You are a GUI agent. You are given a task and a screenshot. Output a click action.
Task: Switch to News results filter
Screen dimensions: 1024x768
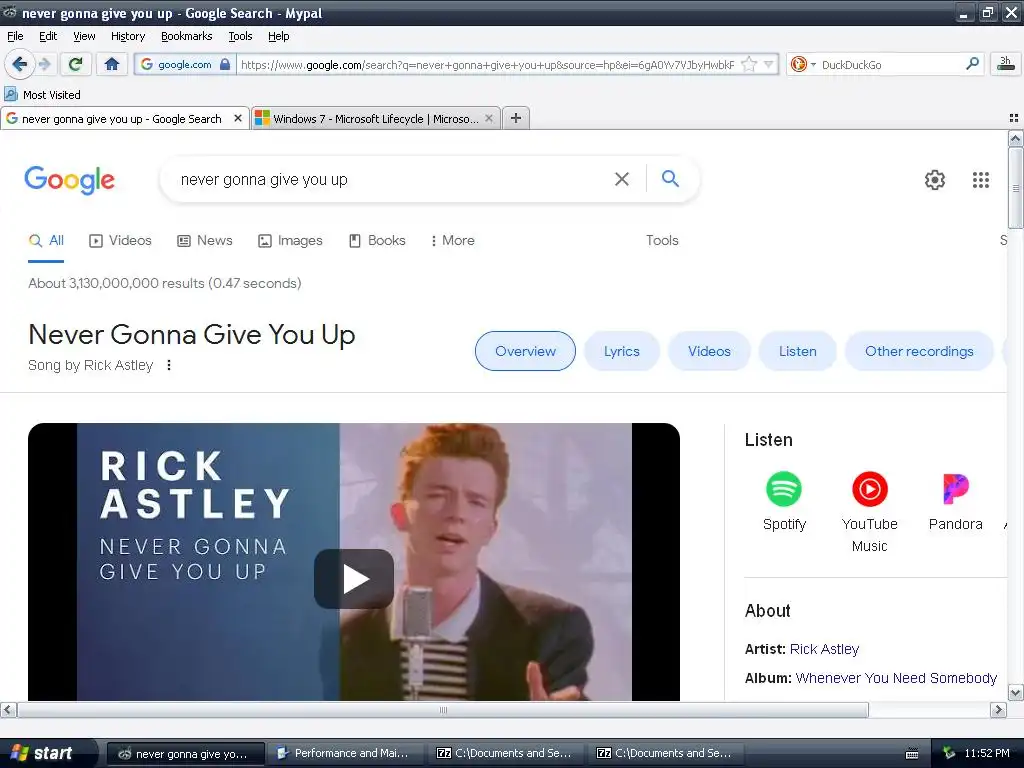pos(205,240)
